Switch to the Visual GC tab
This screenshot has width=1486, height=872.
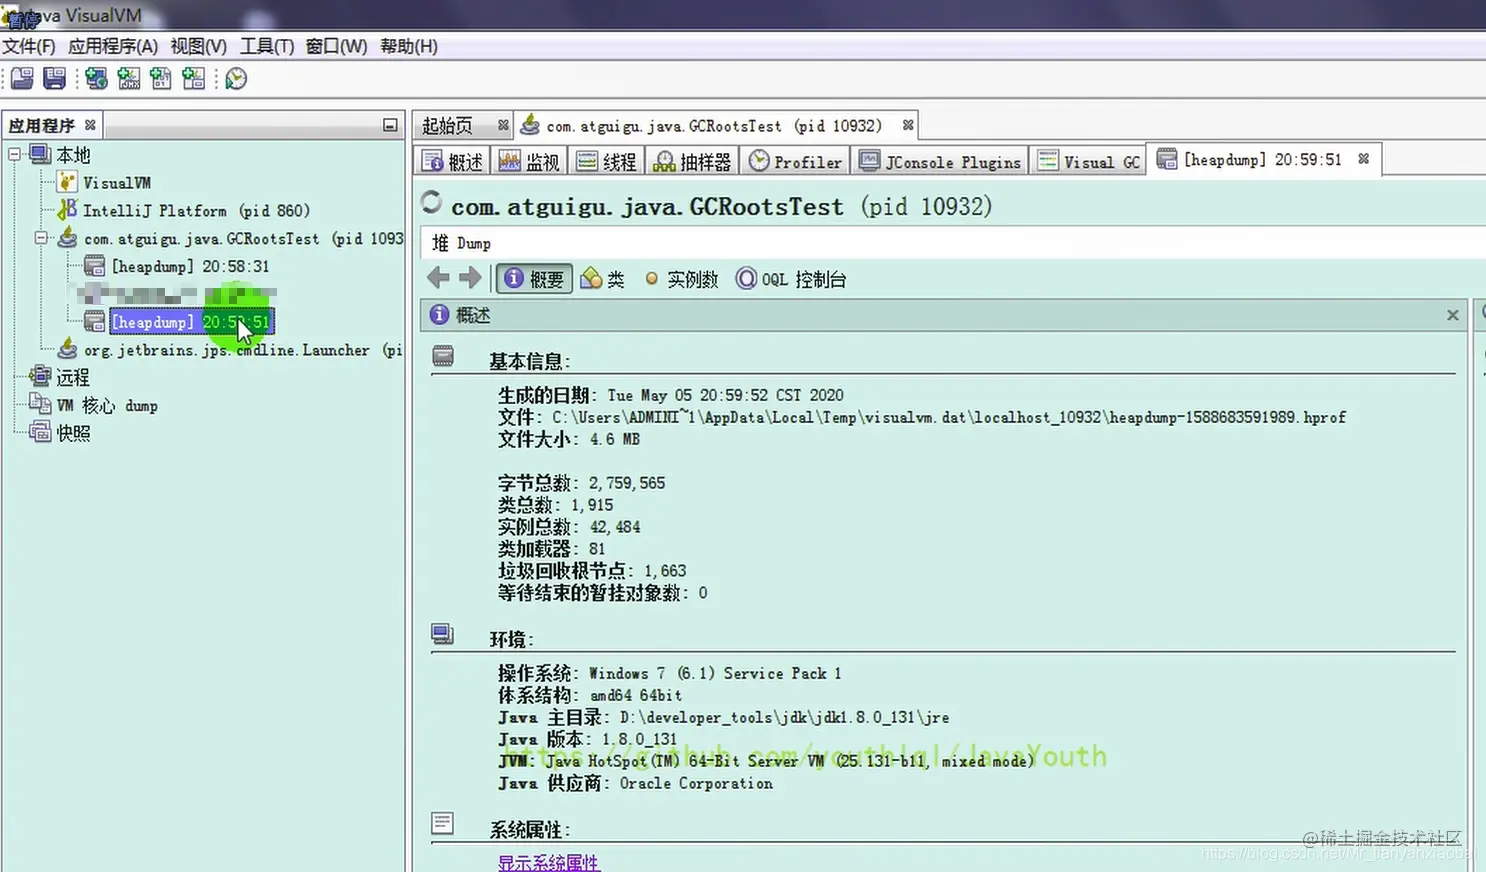(1089, 162)
